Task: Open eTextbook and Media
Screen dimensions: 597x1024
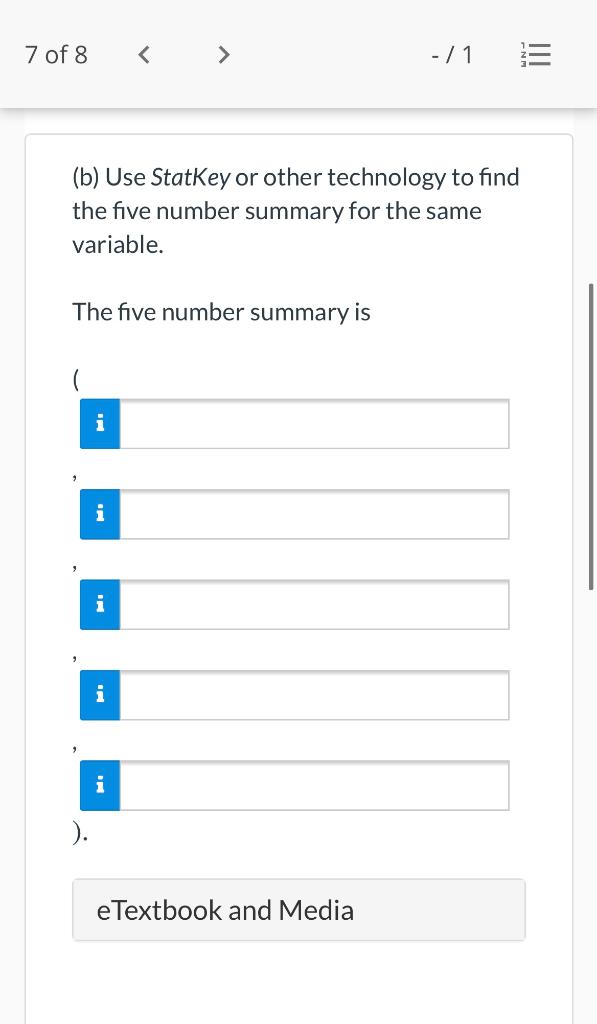Action: click(x=298, y=909)
